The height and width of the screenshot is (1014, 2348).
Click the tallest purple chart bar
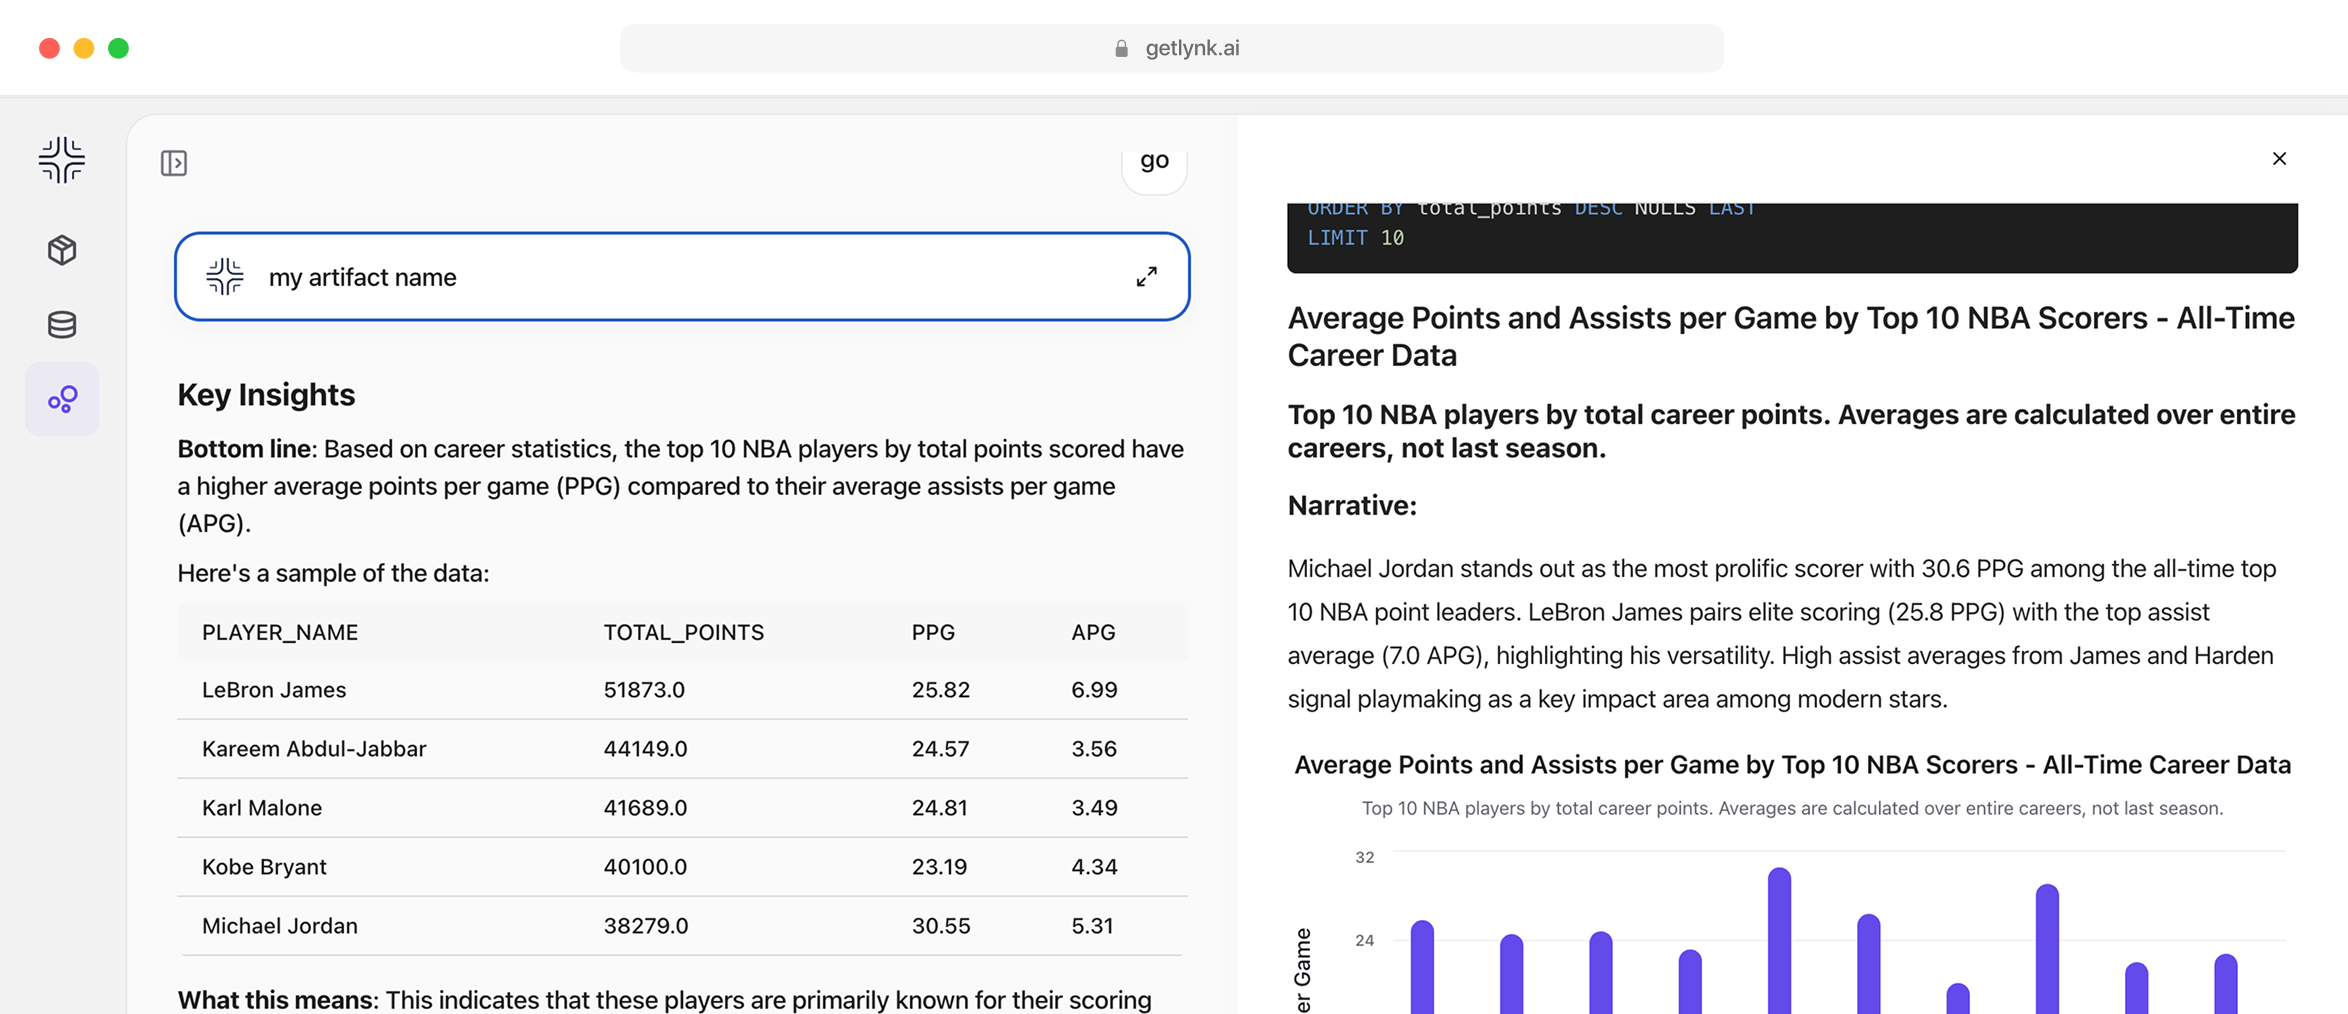pyautogui.click(x=1779, y=940)
